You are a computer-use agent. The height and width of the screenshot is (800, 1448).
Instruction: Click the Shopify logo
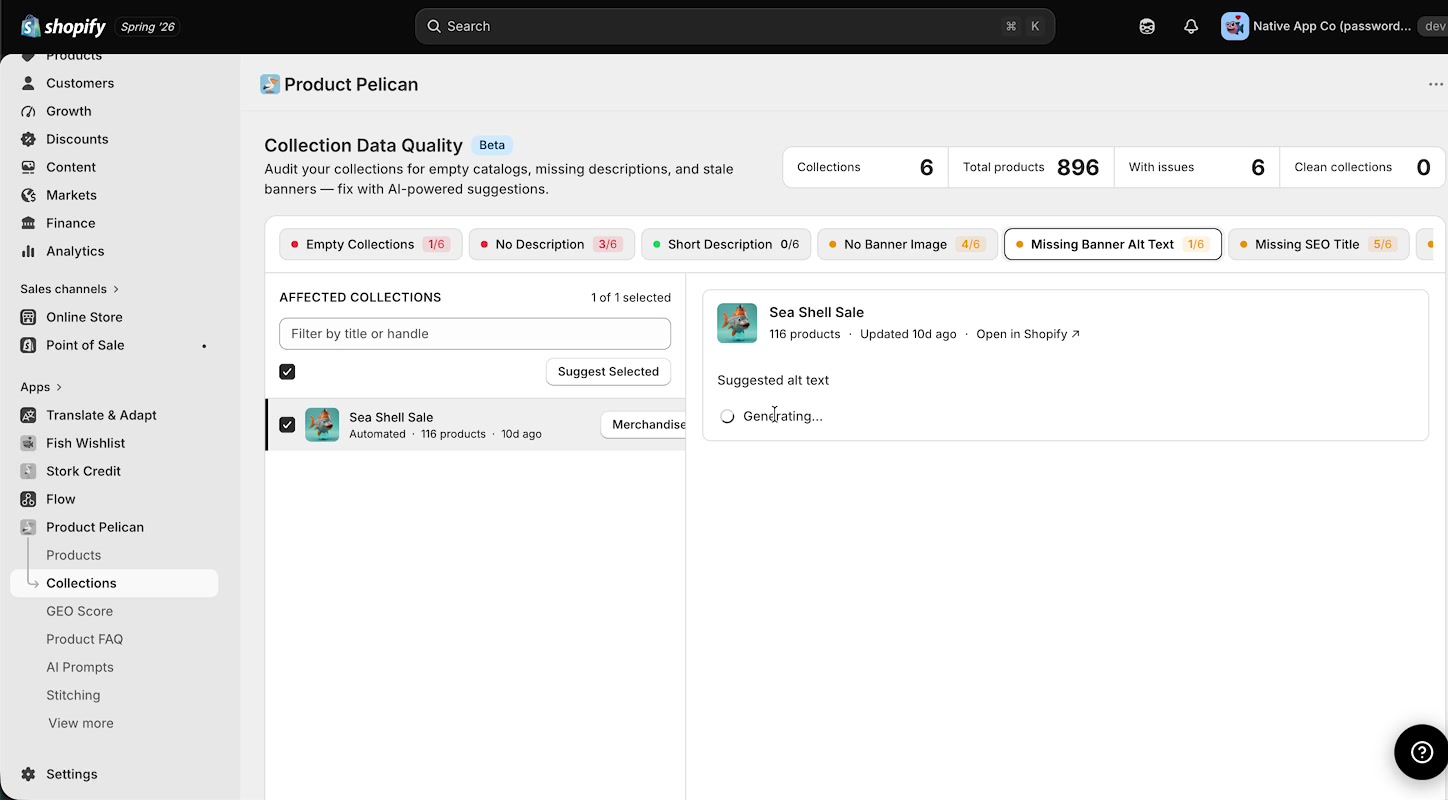[x=63, y=26]
